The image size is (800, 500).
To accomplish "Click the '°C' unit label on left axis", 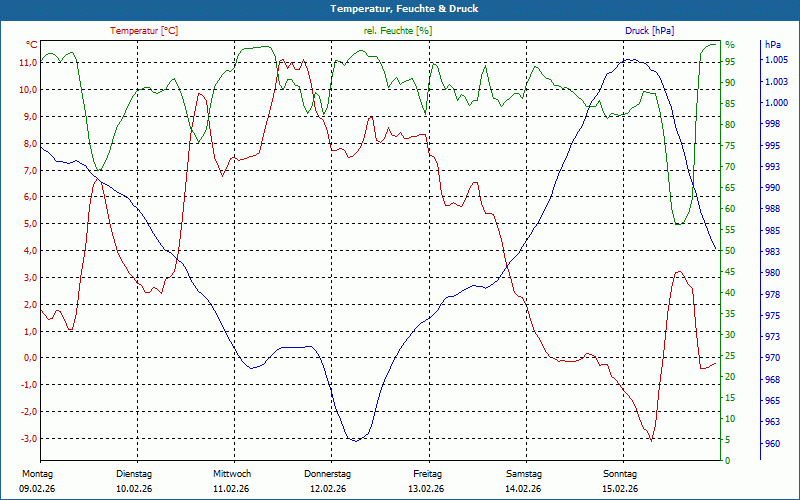I will [31, 45].
